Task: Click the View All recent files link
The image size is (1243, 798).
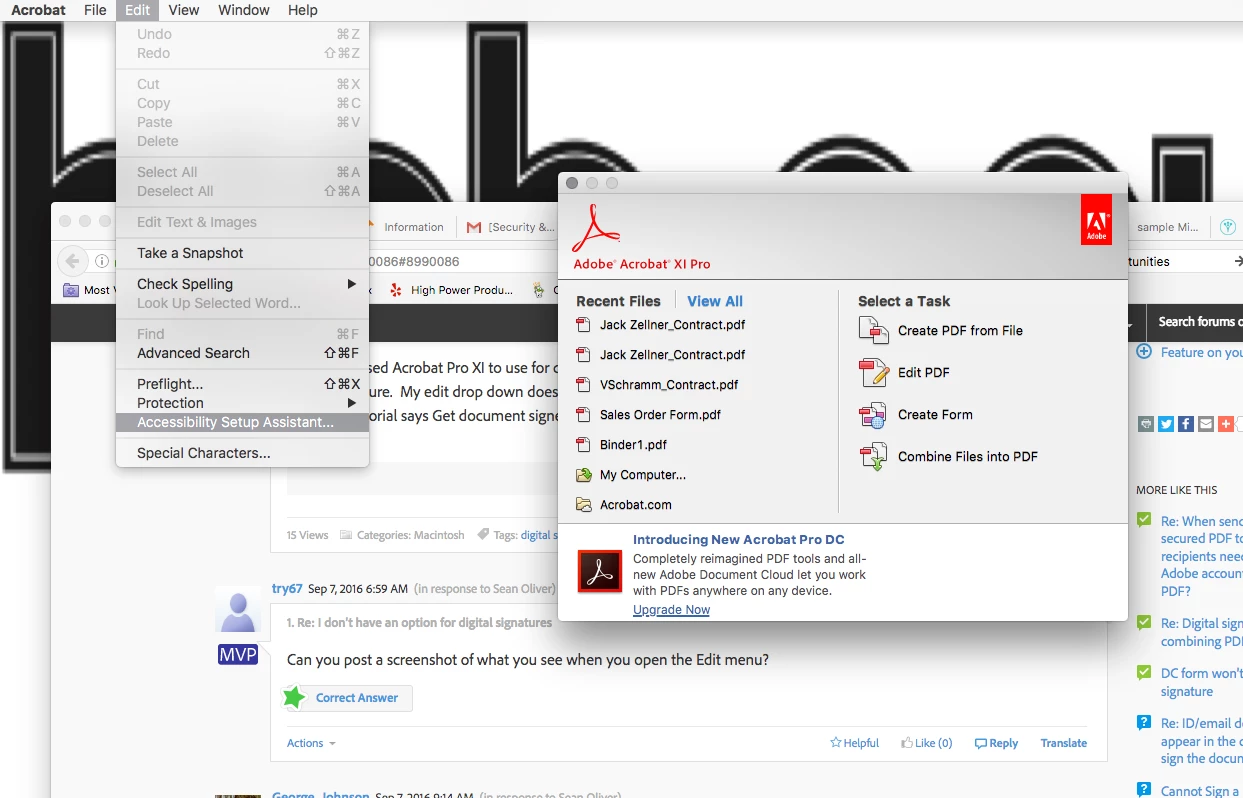Action: click(715, 301)
